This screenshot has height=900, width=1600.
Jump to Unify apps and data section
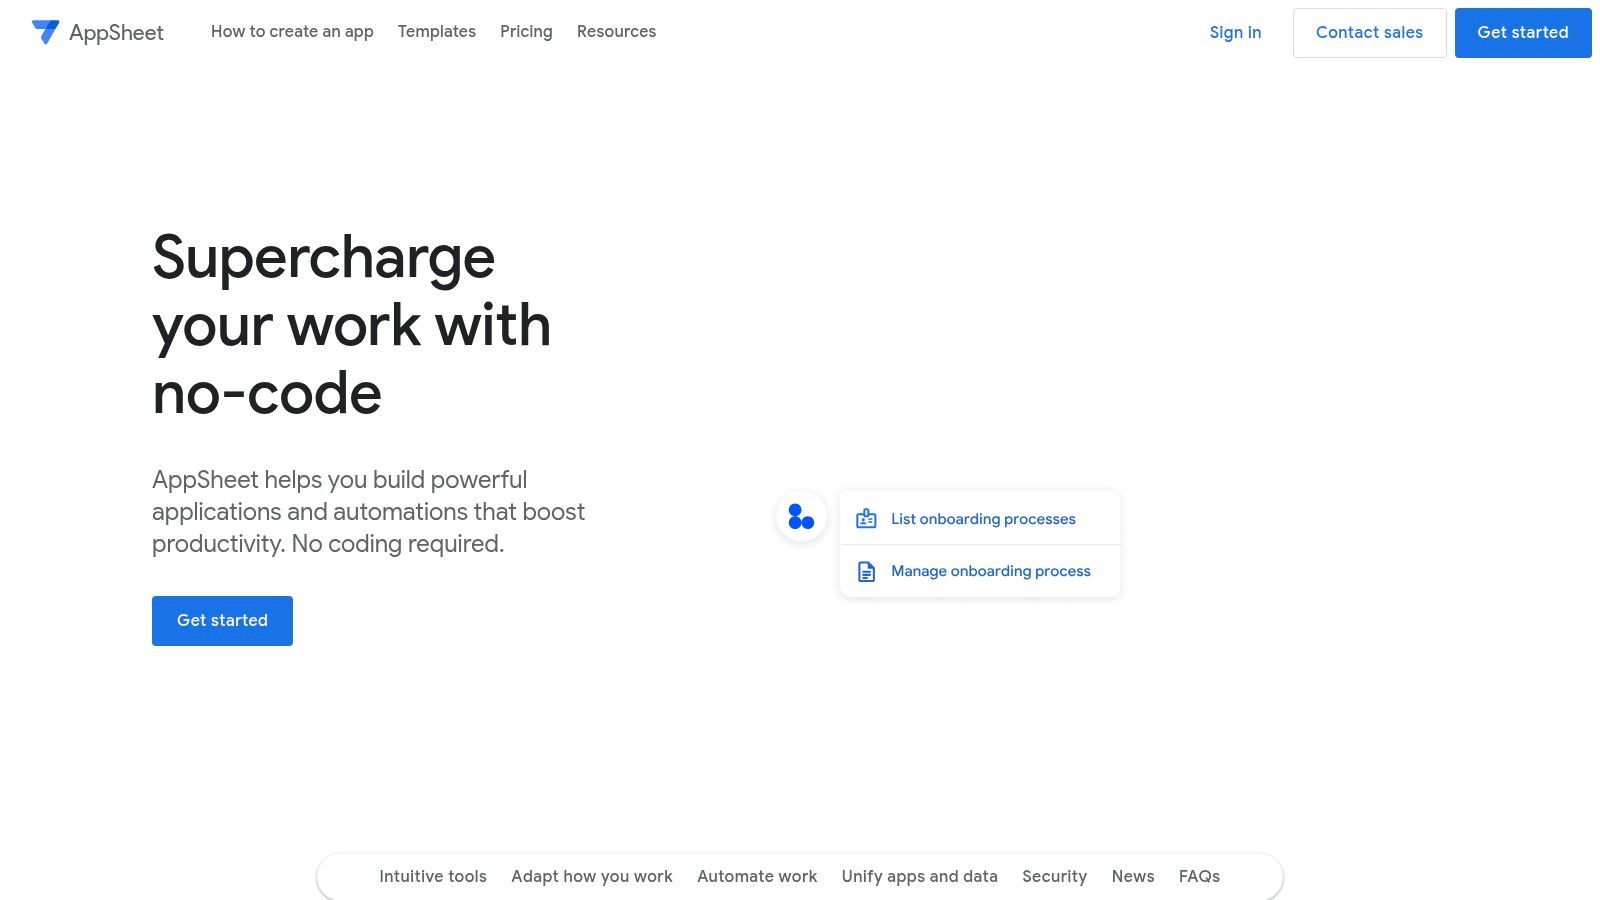(x=920, y=877)
